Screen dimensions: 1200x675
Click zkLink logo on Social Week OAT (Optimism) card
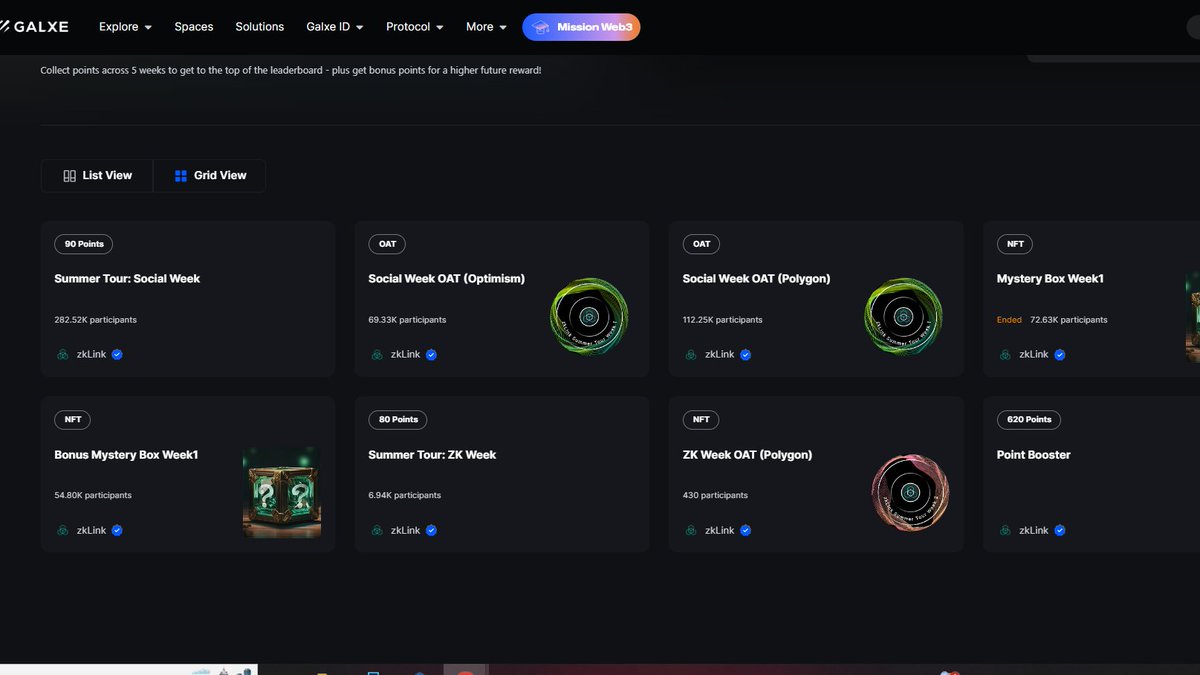pyautogui.click(x=377, y=354)
